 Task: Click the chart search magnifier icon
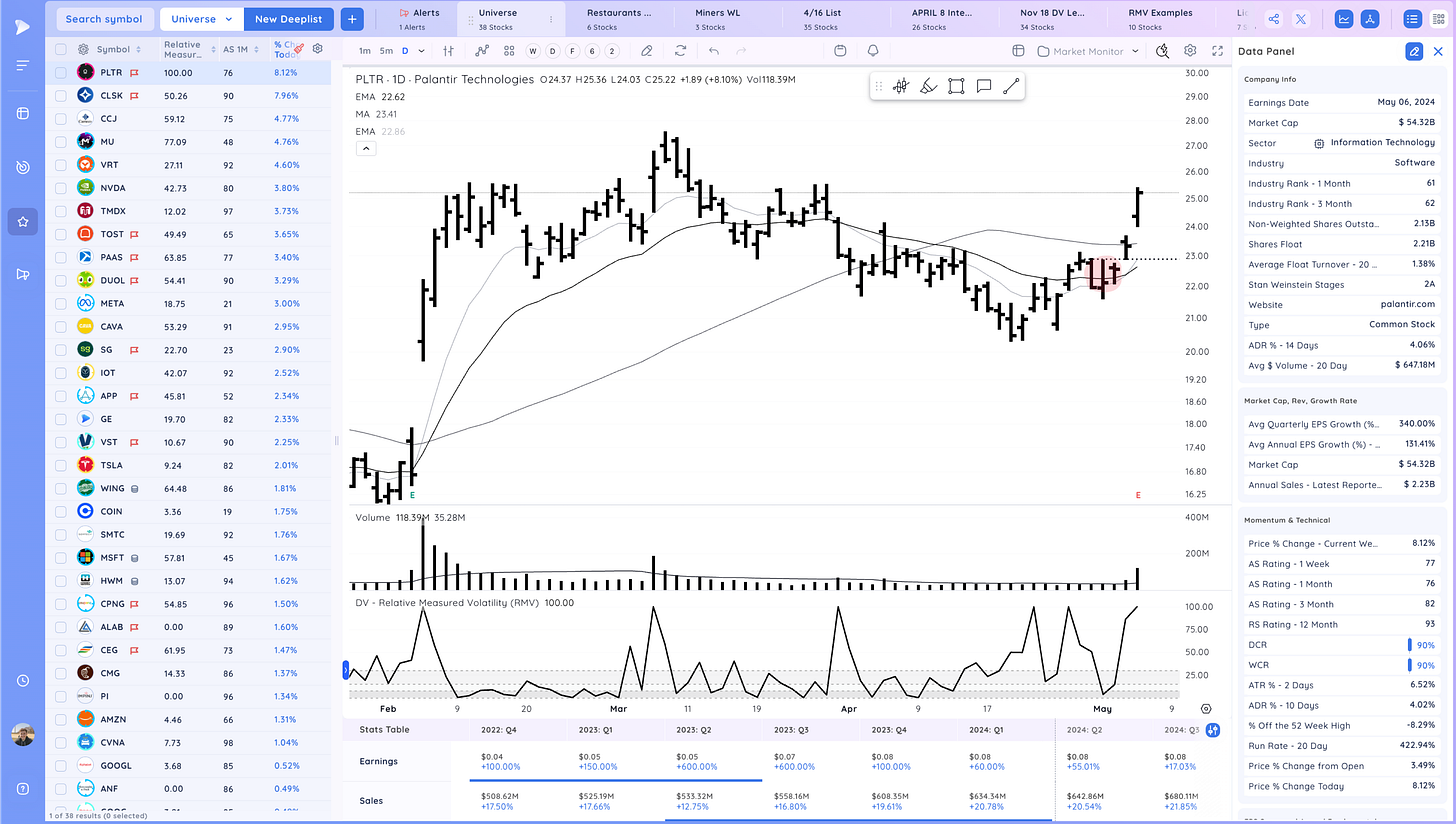point(1162,50)
